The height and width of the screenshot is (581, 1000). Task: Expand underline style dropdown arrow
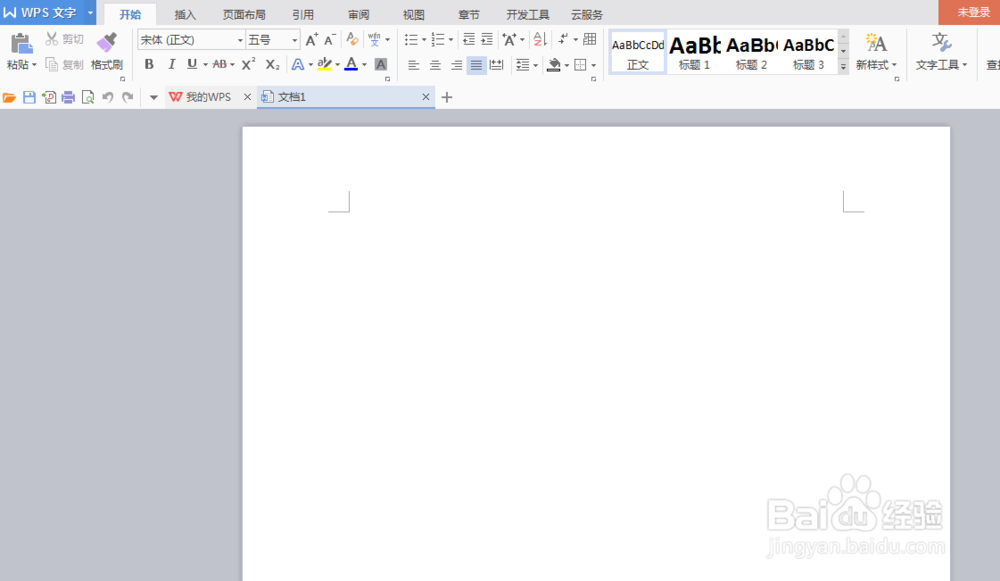205,64
